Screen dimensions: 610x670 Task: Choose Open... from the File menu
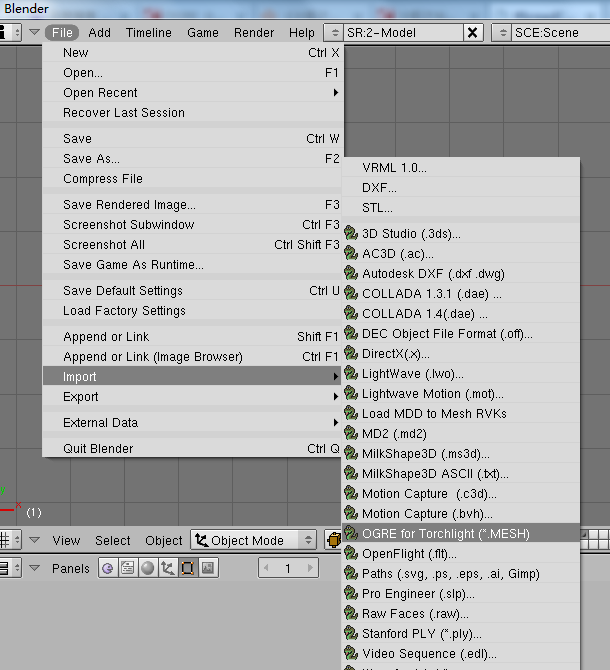193,73
